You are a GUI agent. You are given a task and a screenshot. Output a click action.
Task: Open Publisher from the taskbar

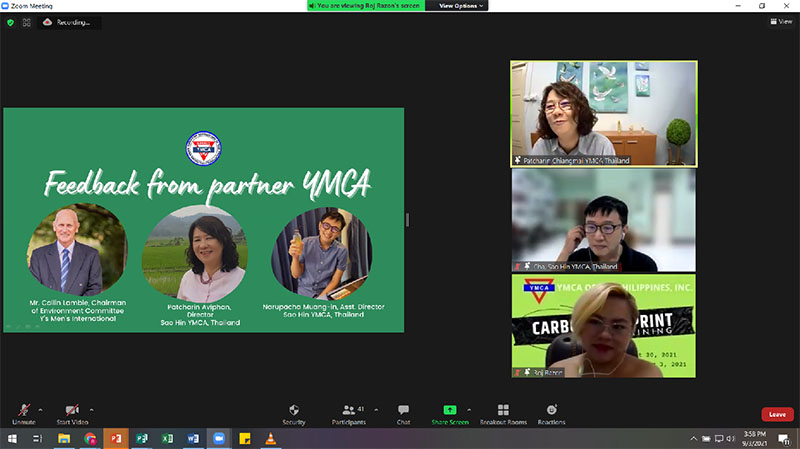(x=142, y=438)
